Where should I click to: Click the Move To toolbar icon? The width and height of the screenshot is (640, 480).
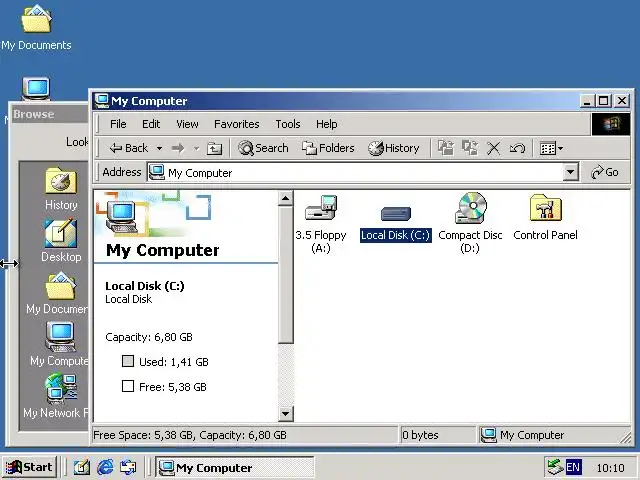coord(446,148)
